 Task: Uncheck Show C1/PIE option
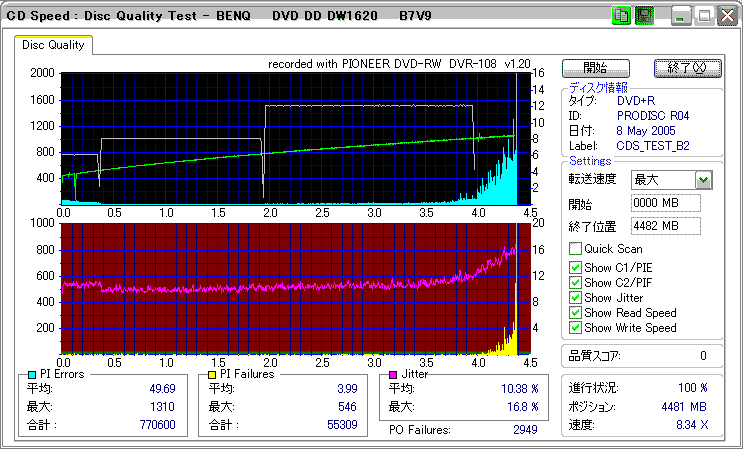[x=575, y=267]
